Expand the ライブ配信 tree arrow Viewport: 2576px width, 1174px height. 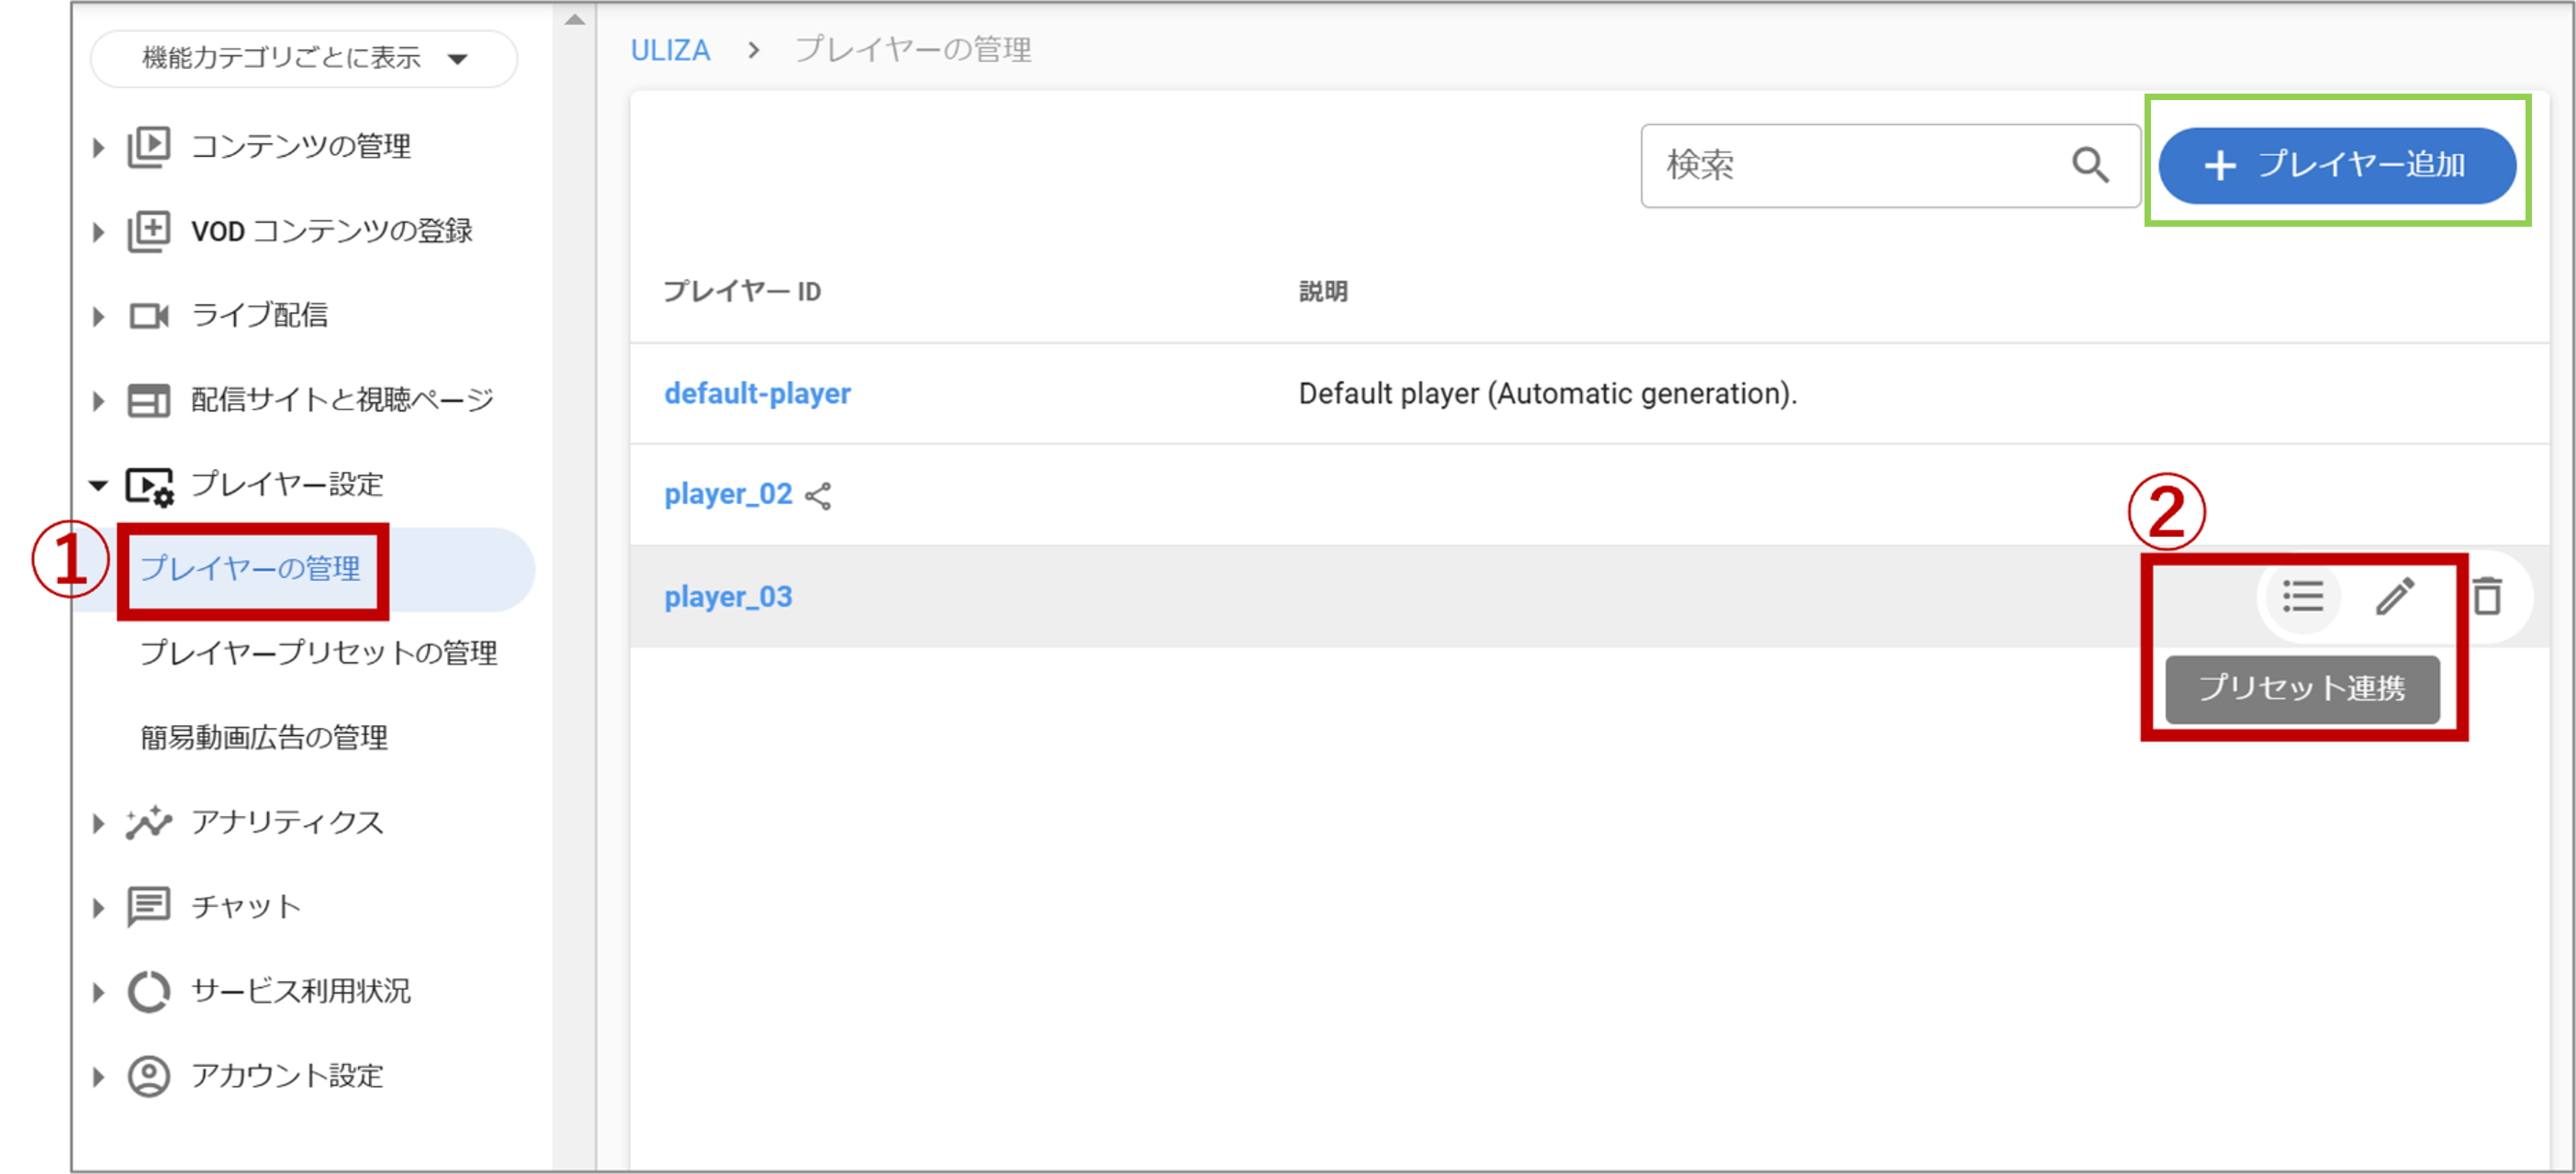tap(98, 317)
